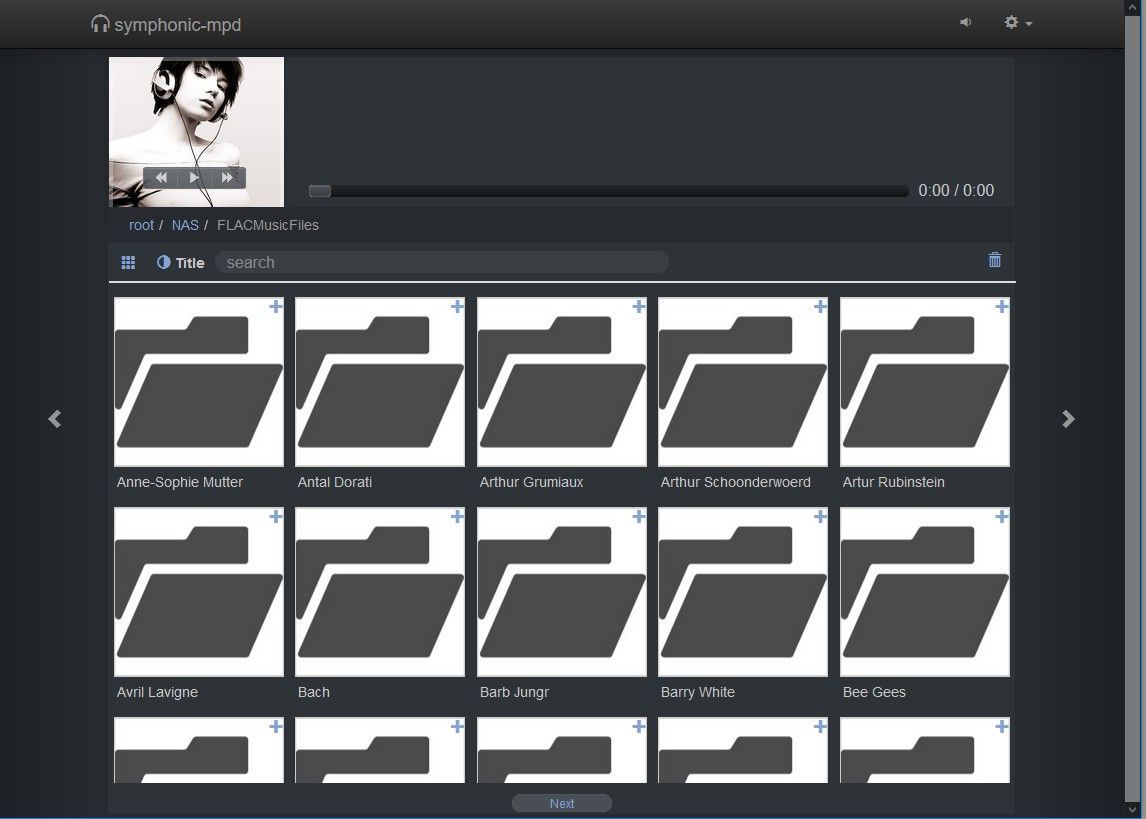Screen dimensions: 1146x819
Task: Click the playback progress slider handle
Action: click(320, 191)
